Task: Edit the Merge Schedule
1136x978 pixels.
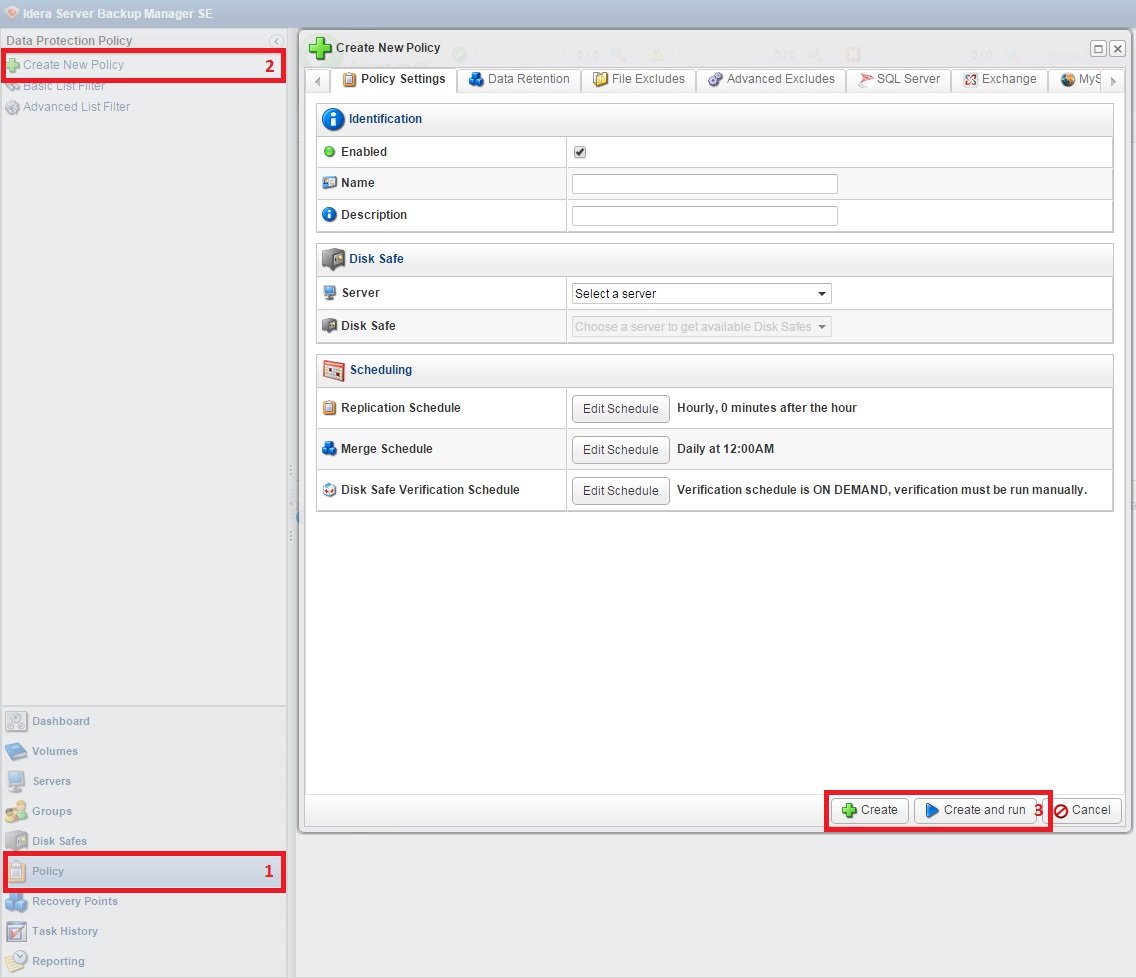Action: click(621, 450)
